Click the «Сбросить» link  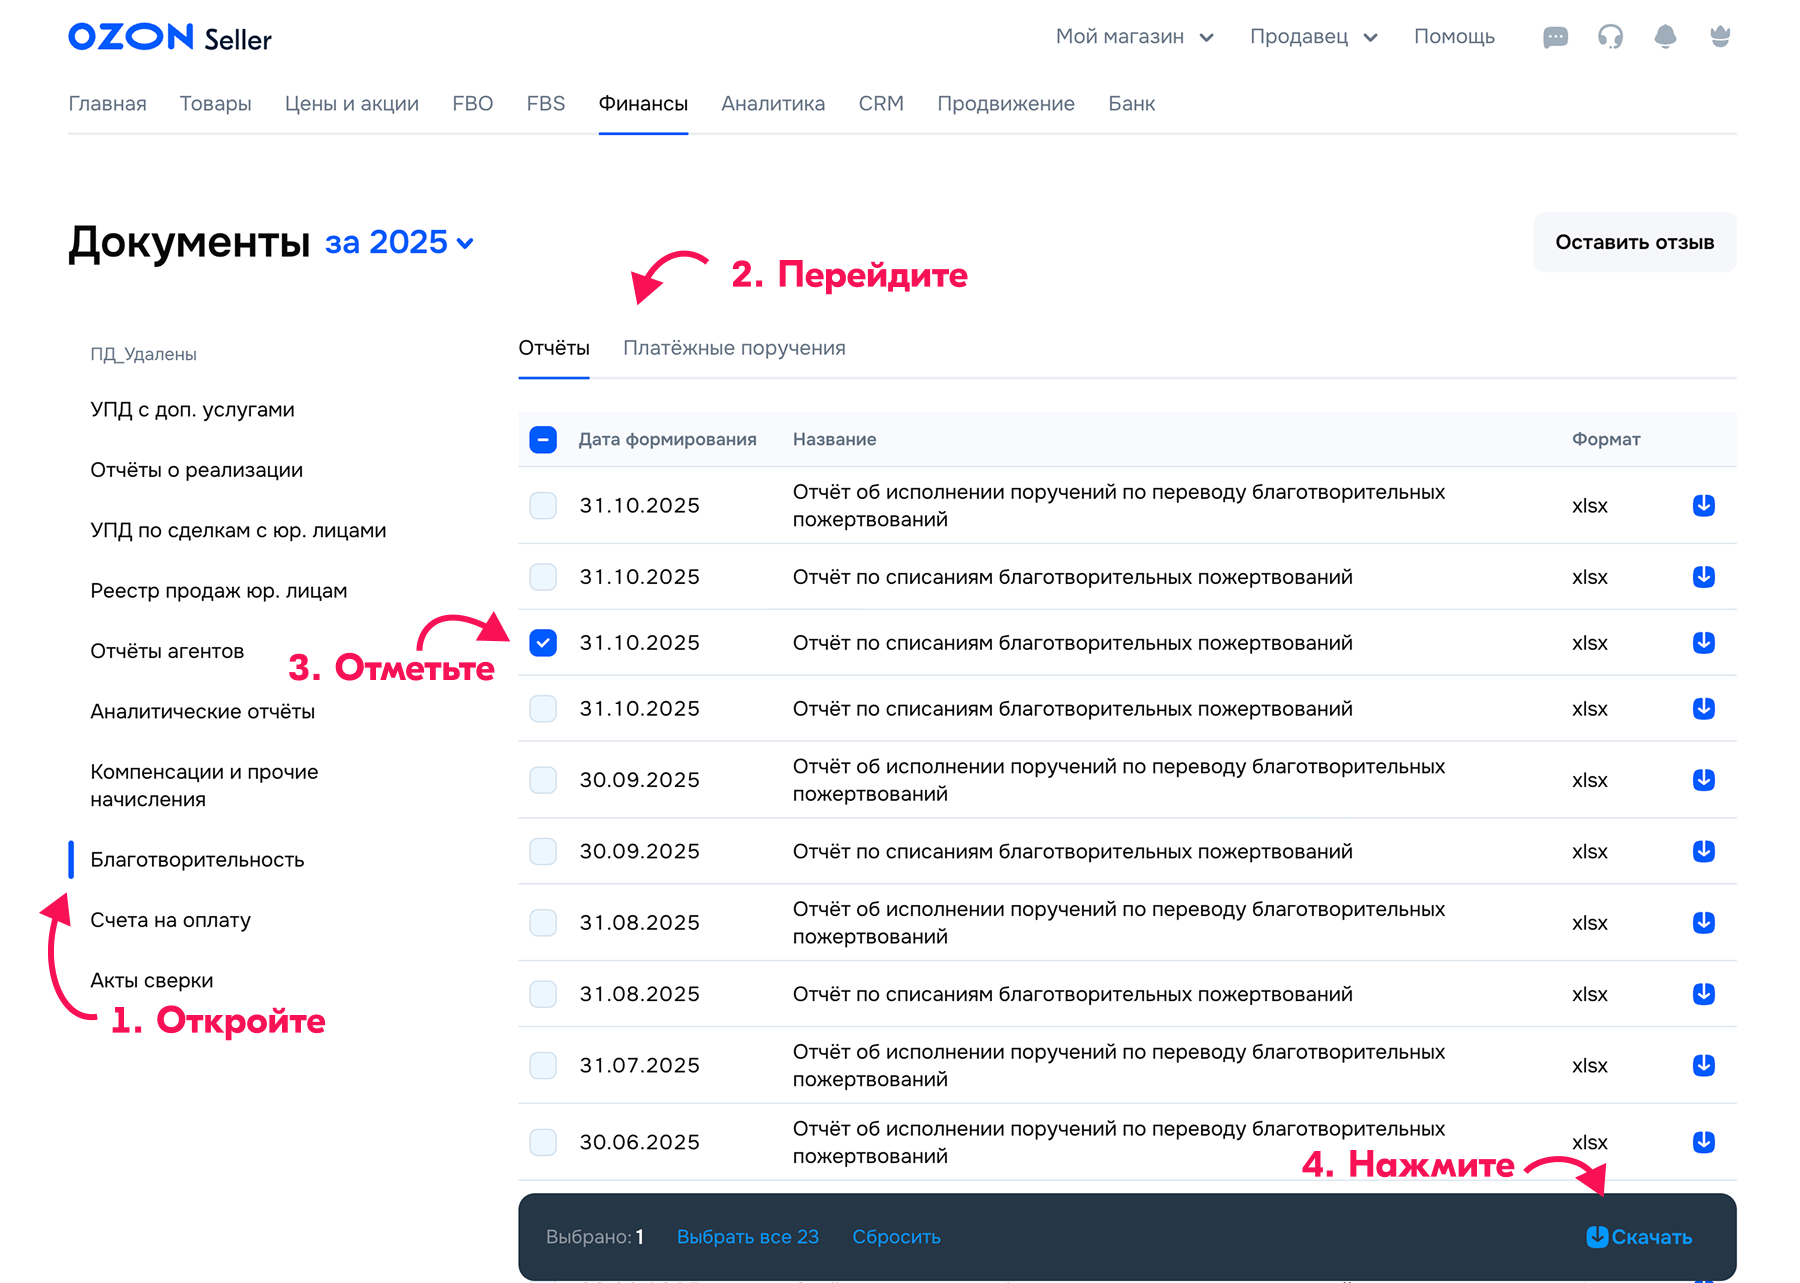pyautogui.click(x=896, y=1237)
